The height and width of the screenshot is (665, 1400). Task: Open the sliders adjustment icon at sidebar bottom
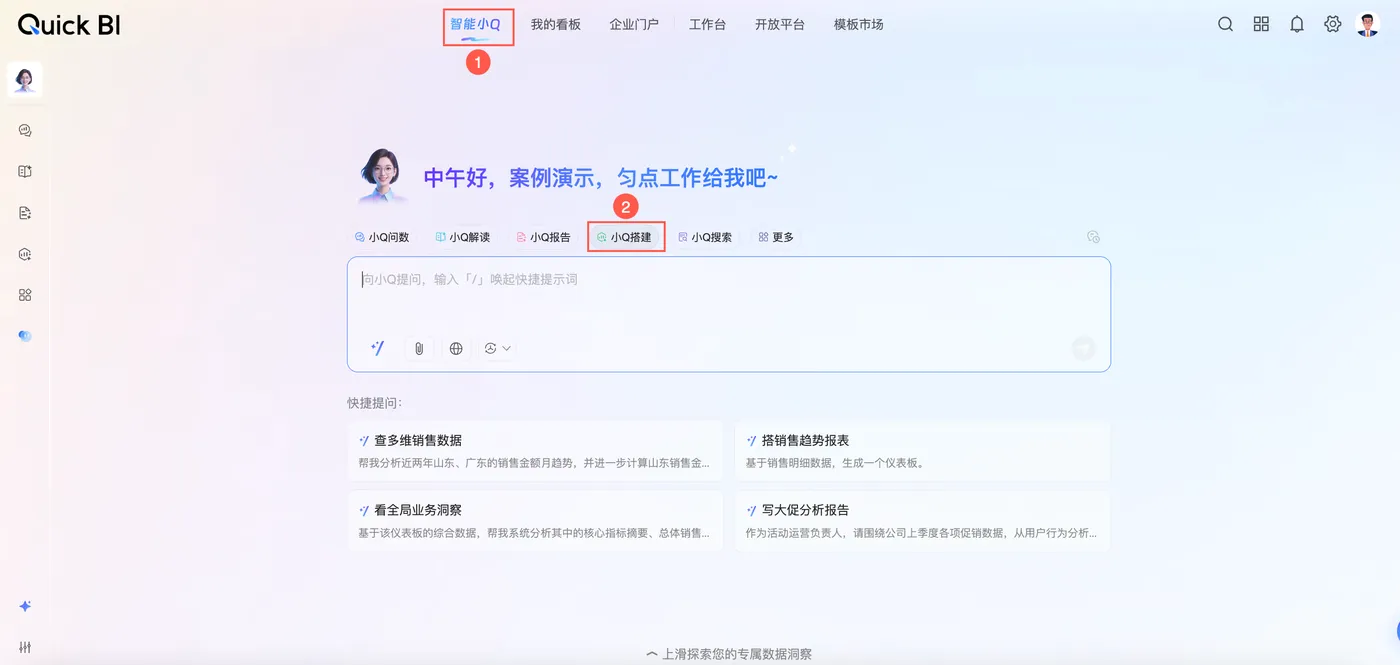25,647
